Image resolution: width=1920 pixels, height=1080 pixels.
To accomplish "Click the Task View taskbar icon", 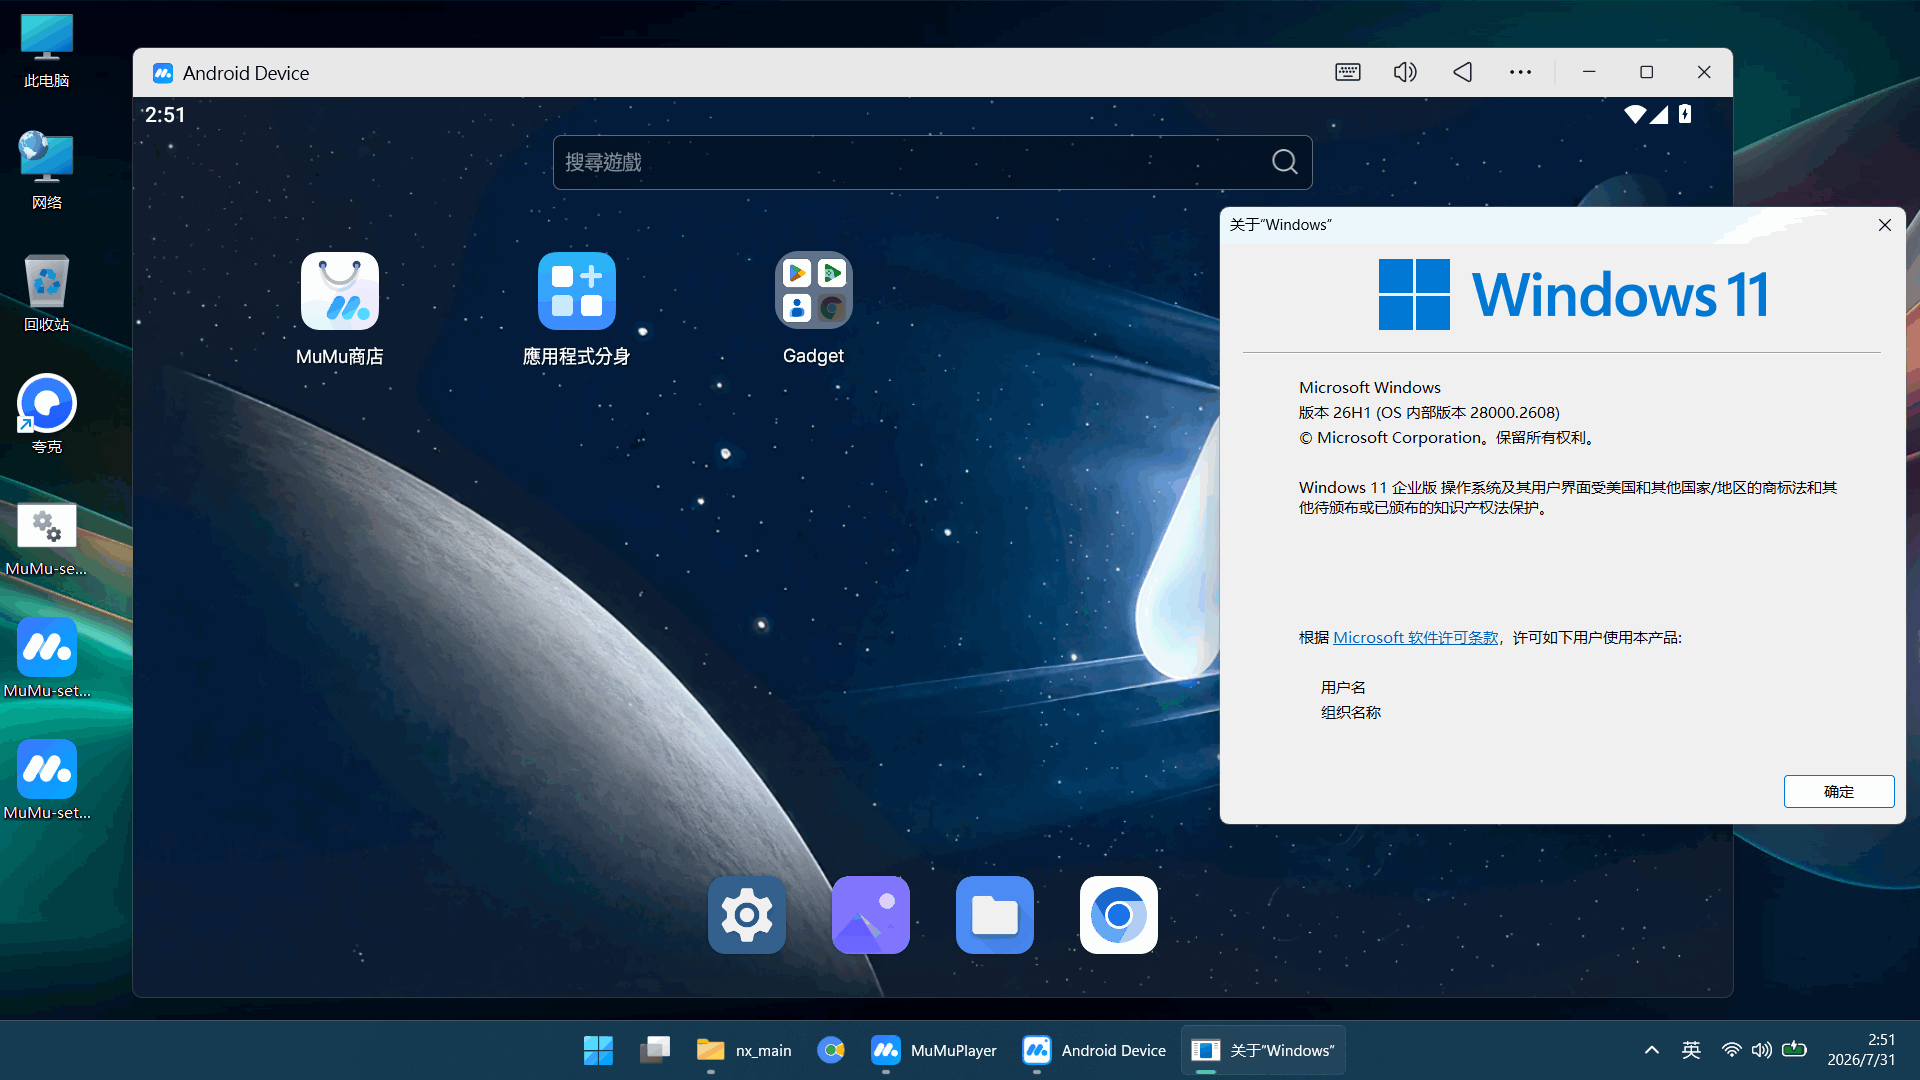I will [x=655, y=1050].
